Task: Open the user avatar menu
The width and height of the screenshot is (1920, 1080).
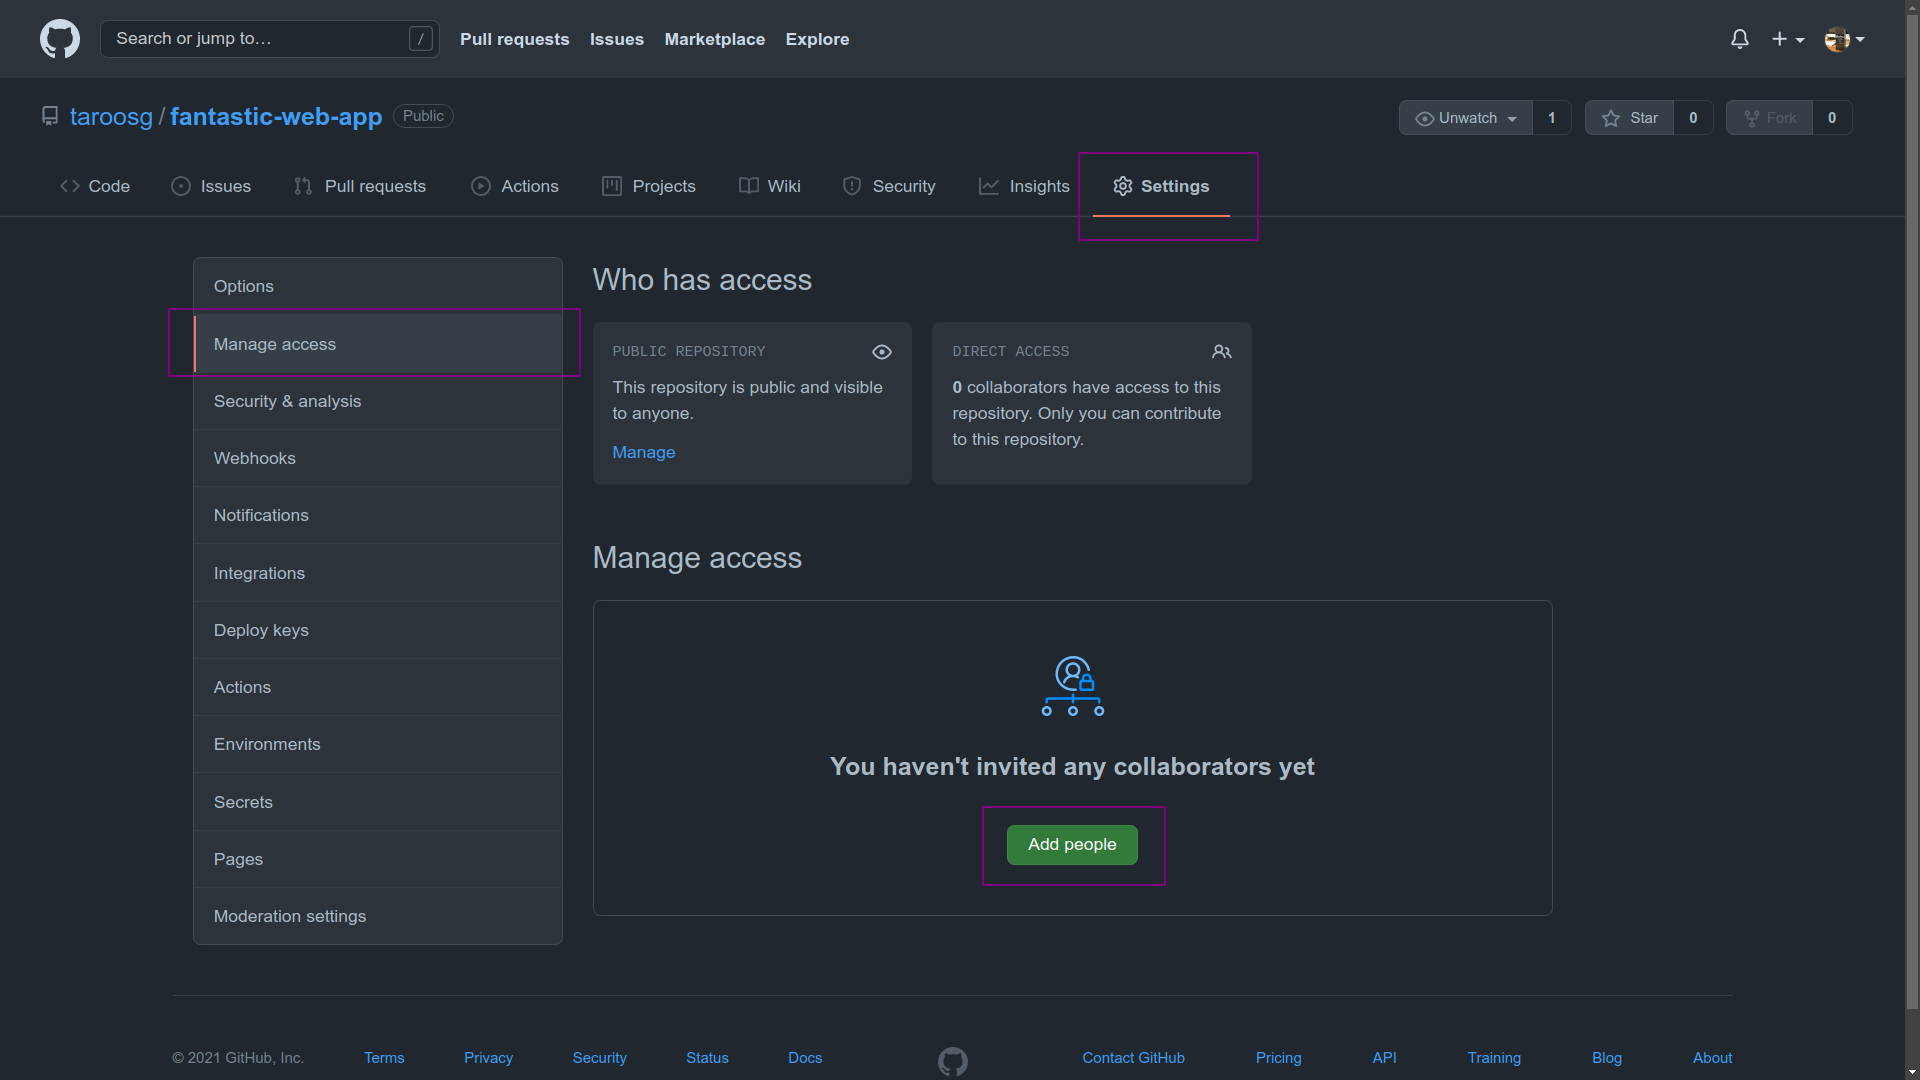Action: click(x=1845, y=39)
